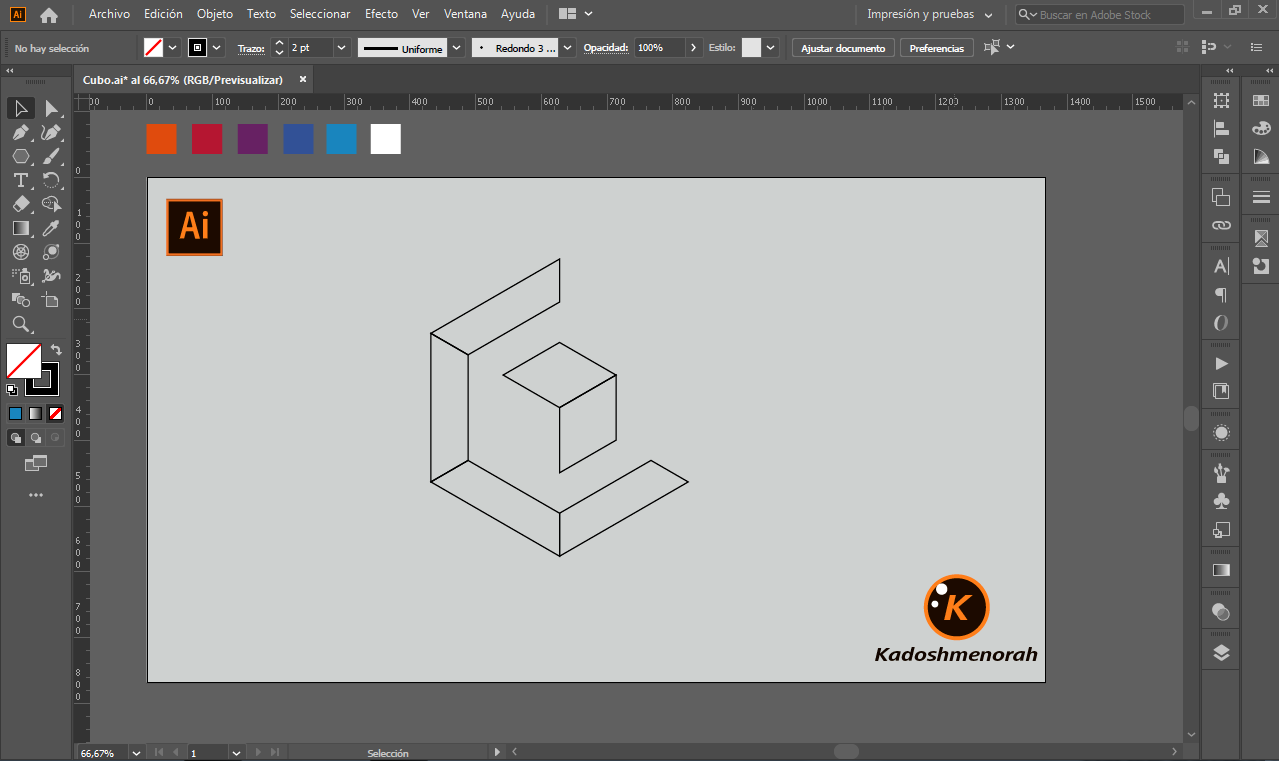Select the Polygon shape tool
This screenshot has height=761, width=1279.
[21, 156]
